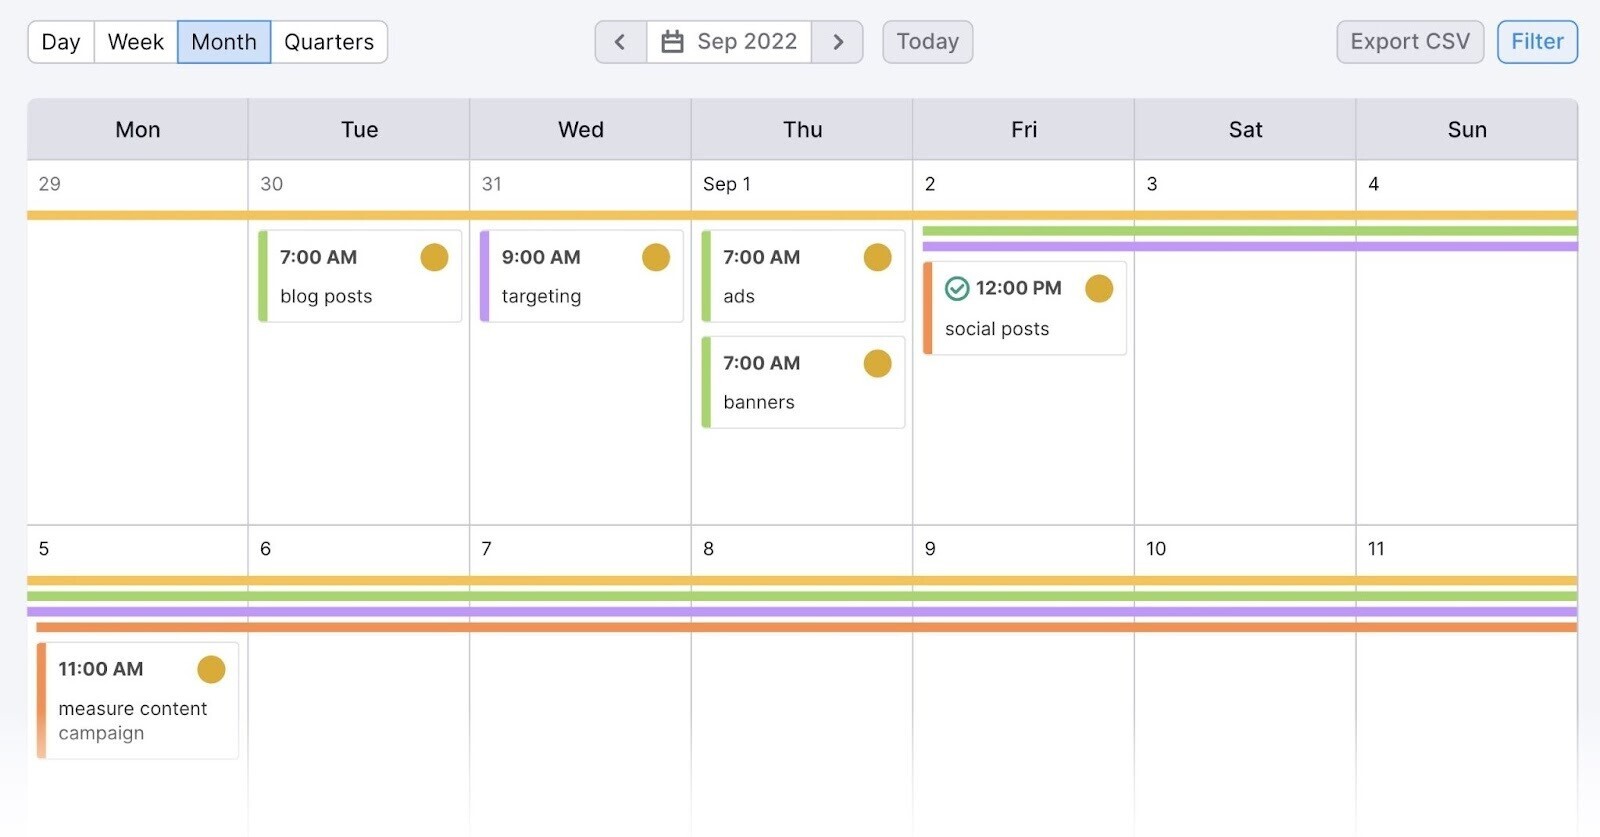
Task: Advance to next month with right chevron
Action: tap(838, 42)
